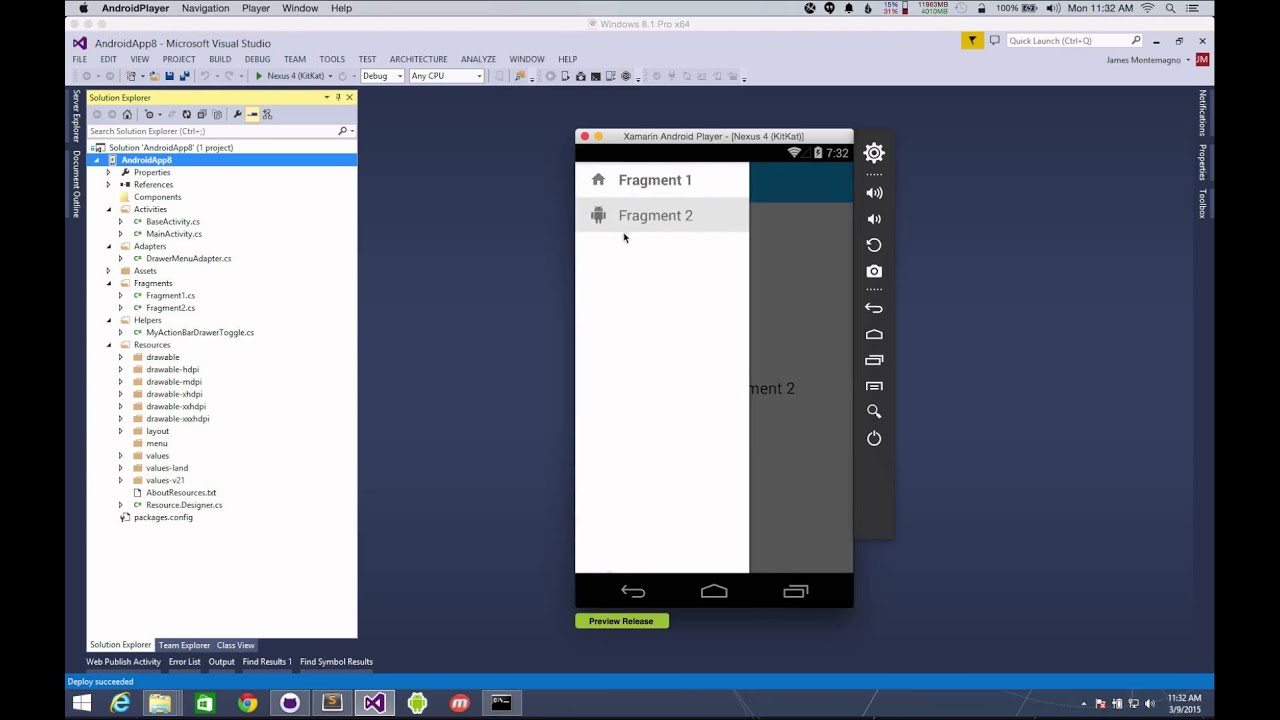The width and height of the screenshot is (1280, 720).
Task: Tap Android back navigation button
Action: [633, 591]
